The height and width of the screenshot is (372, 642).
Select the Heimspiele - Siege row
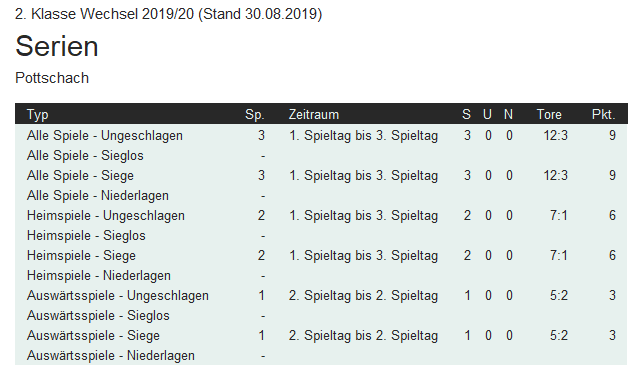(x=321, y=256)
